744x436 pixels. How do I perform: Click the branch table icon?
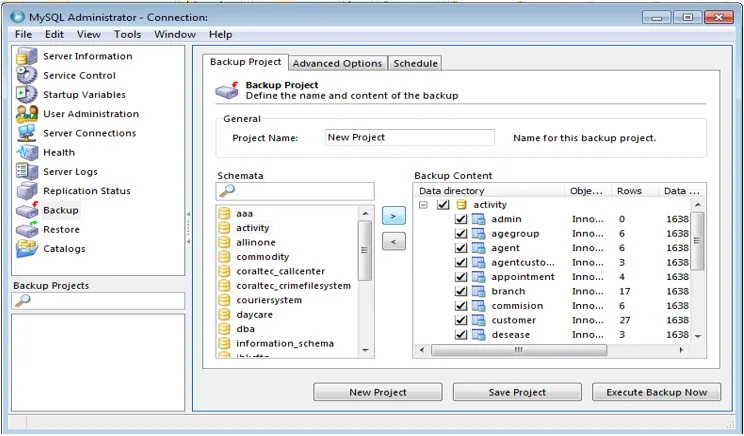[478, 291]
